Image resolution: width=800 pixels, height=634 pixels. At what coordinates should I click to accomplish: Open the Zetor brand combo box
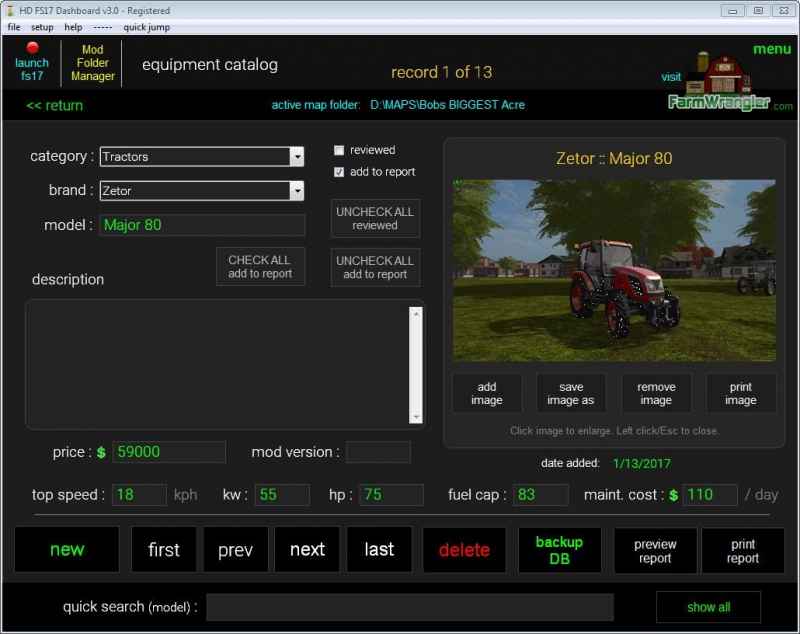click(202, 191)
